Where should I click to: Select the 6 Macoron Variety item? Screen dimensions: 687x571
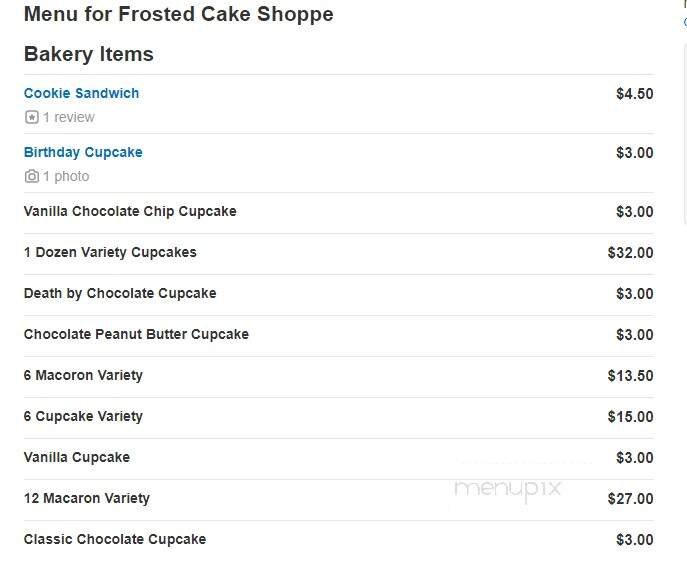tap(83, 375)
